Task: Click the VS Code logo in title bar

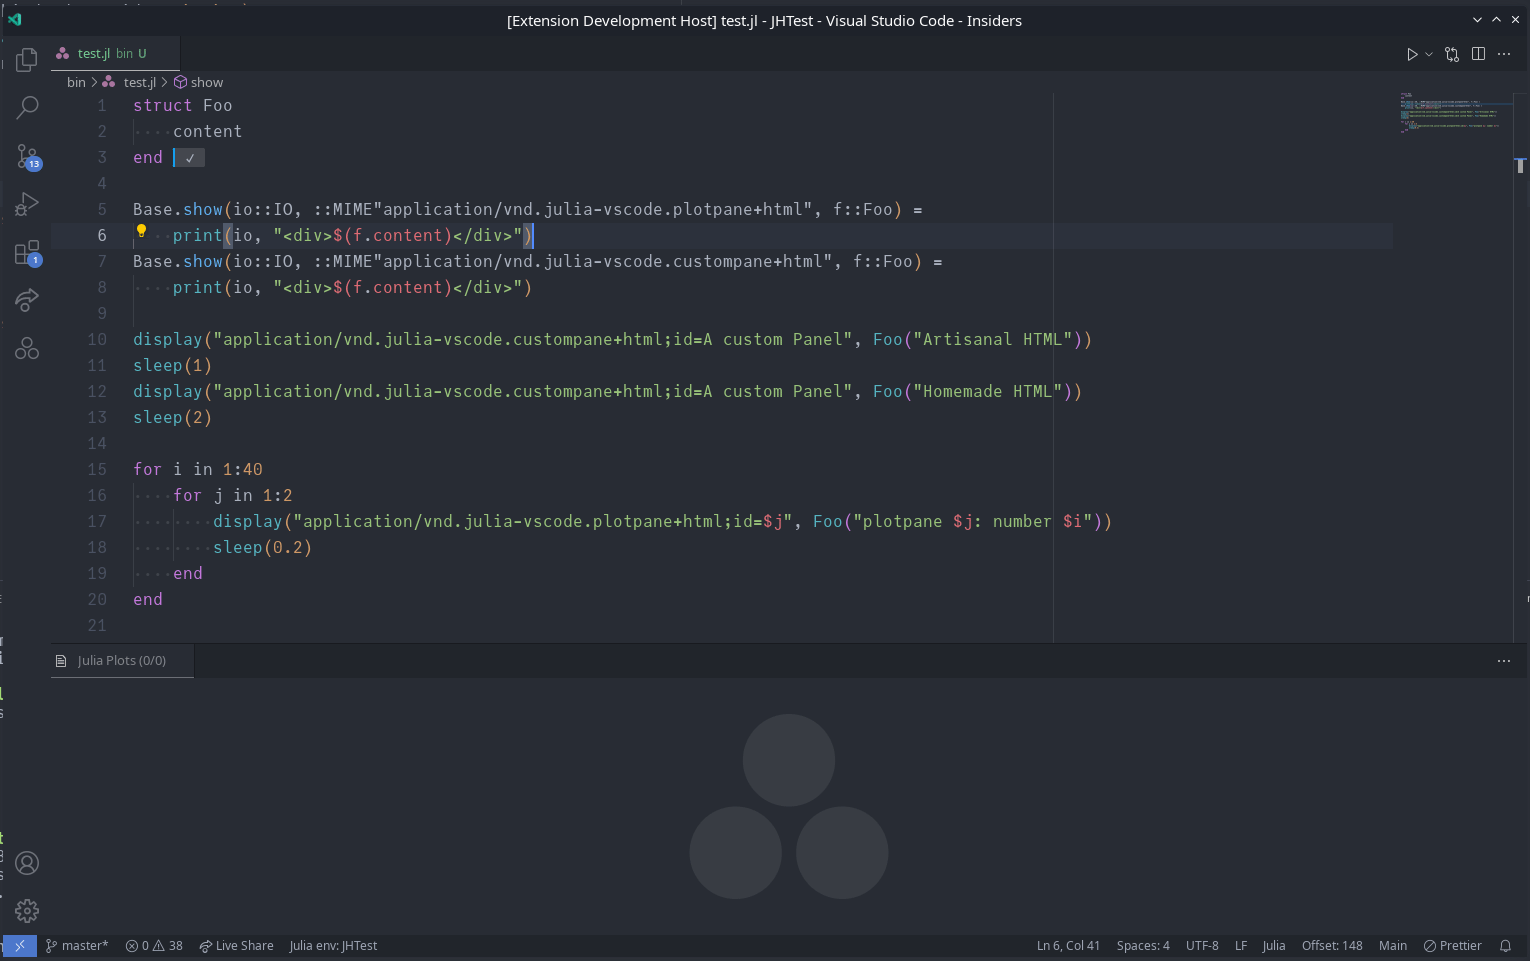Action: [14, 19]
